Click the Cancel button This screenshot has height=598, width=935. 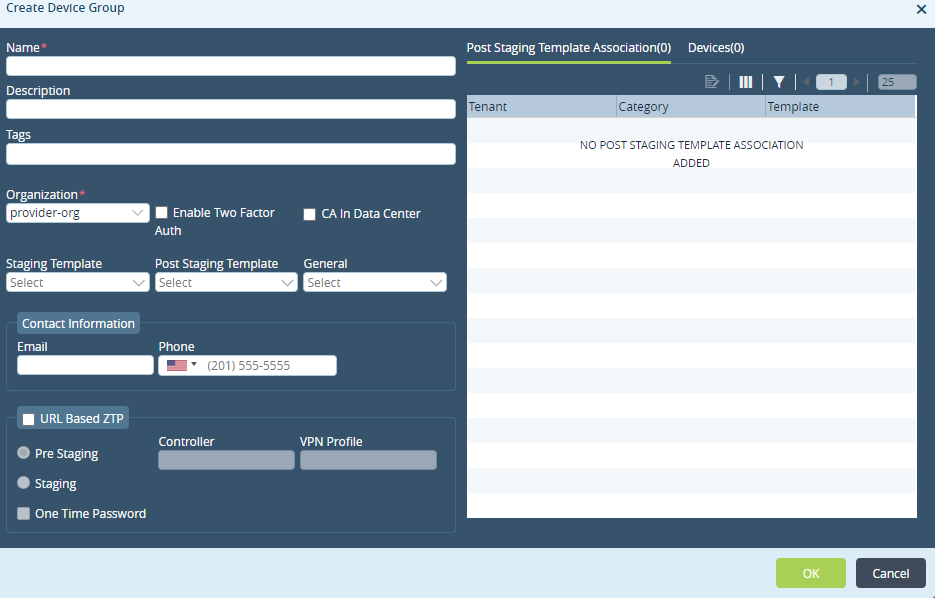pyautogui.click(x=890, y=573)
